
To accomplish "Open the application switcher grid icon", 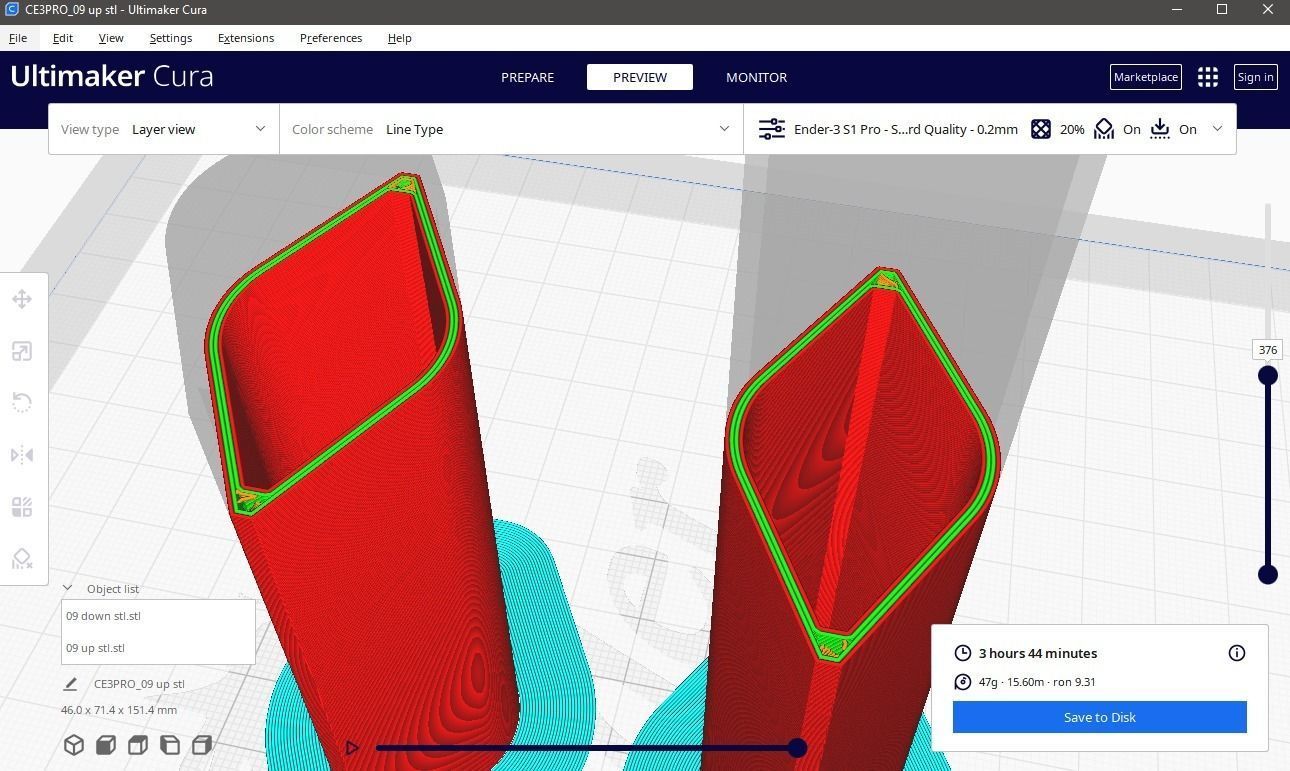I will click(1208, 77).
